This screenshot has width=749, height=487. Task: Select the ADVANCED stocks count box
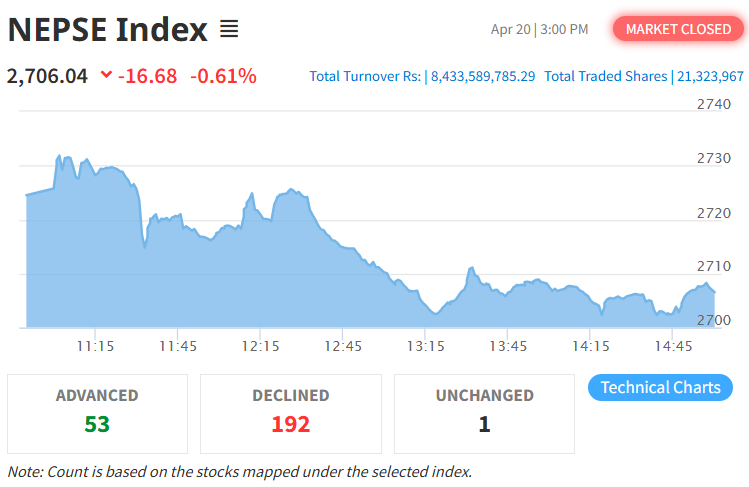tap(97, 413)
